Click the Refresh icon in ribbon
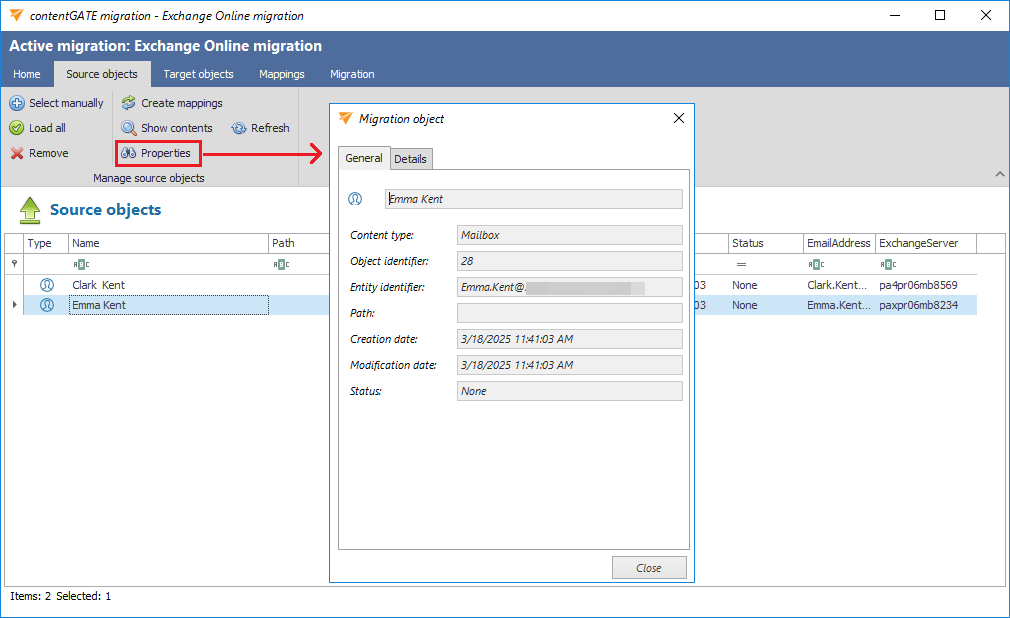Screen dimensions: 1010x618 (x=239, y=128)
